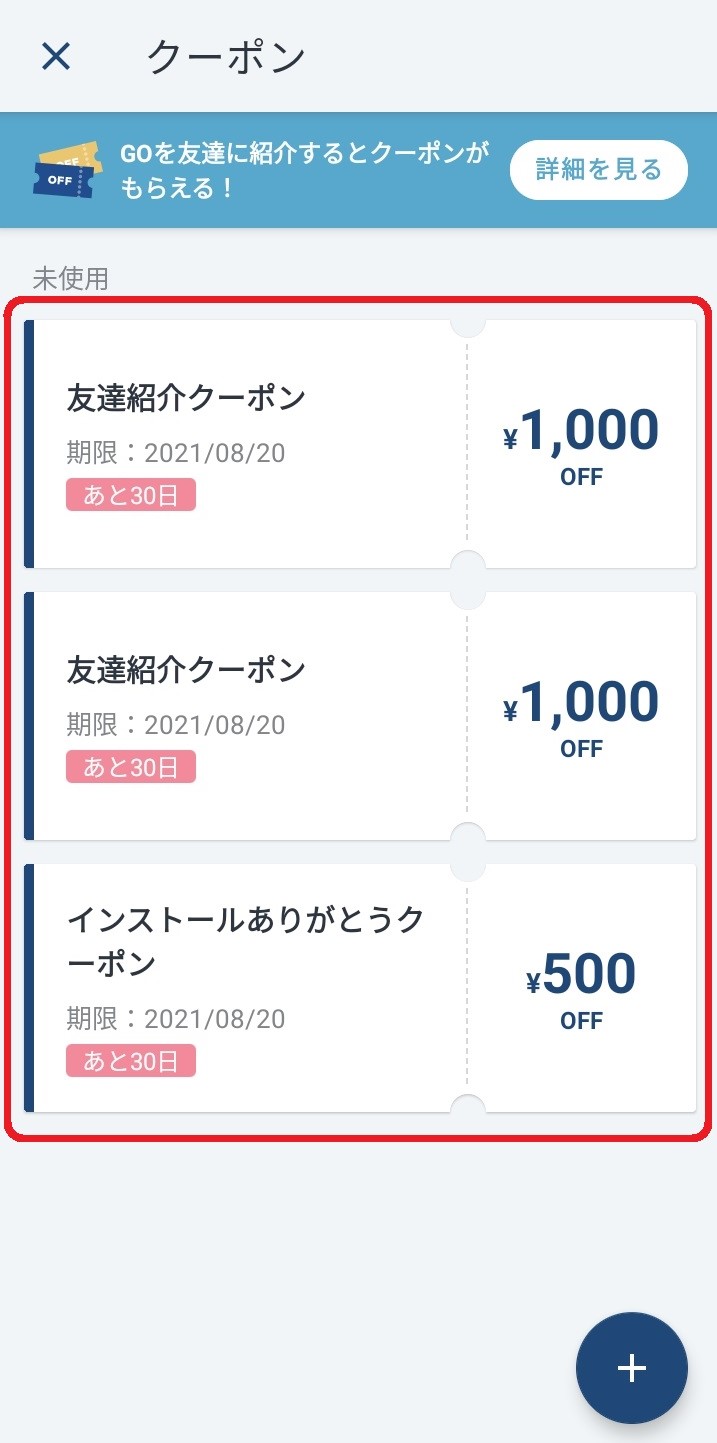The image size is (717, 1443).
Task: Tap the plus button to add a coupon
Action: click(x=631, y=1368)
